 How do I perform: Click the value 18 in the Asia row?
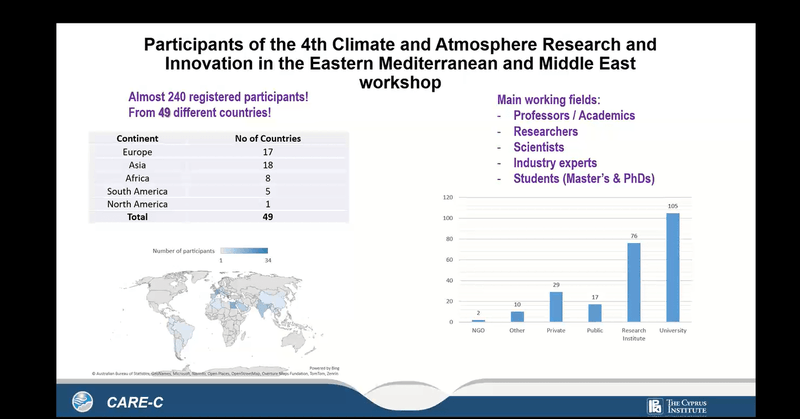click(268, 165)
